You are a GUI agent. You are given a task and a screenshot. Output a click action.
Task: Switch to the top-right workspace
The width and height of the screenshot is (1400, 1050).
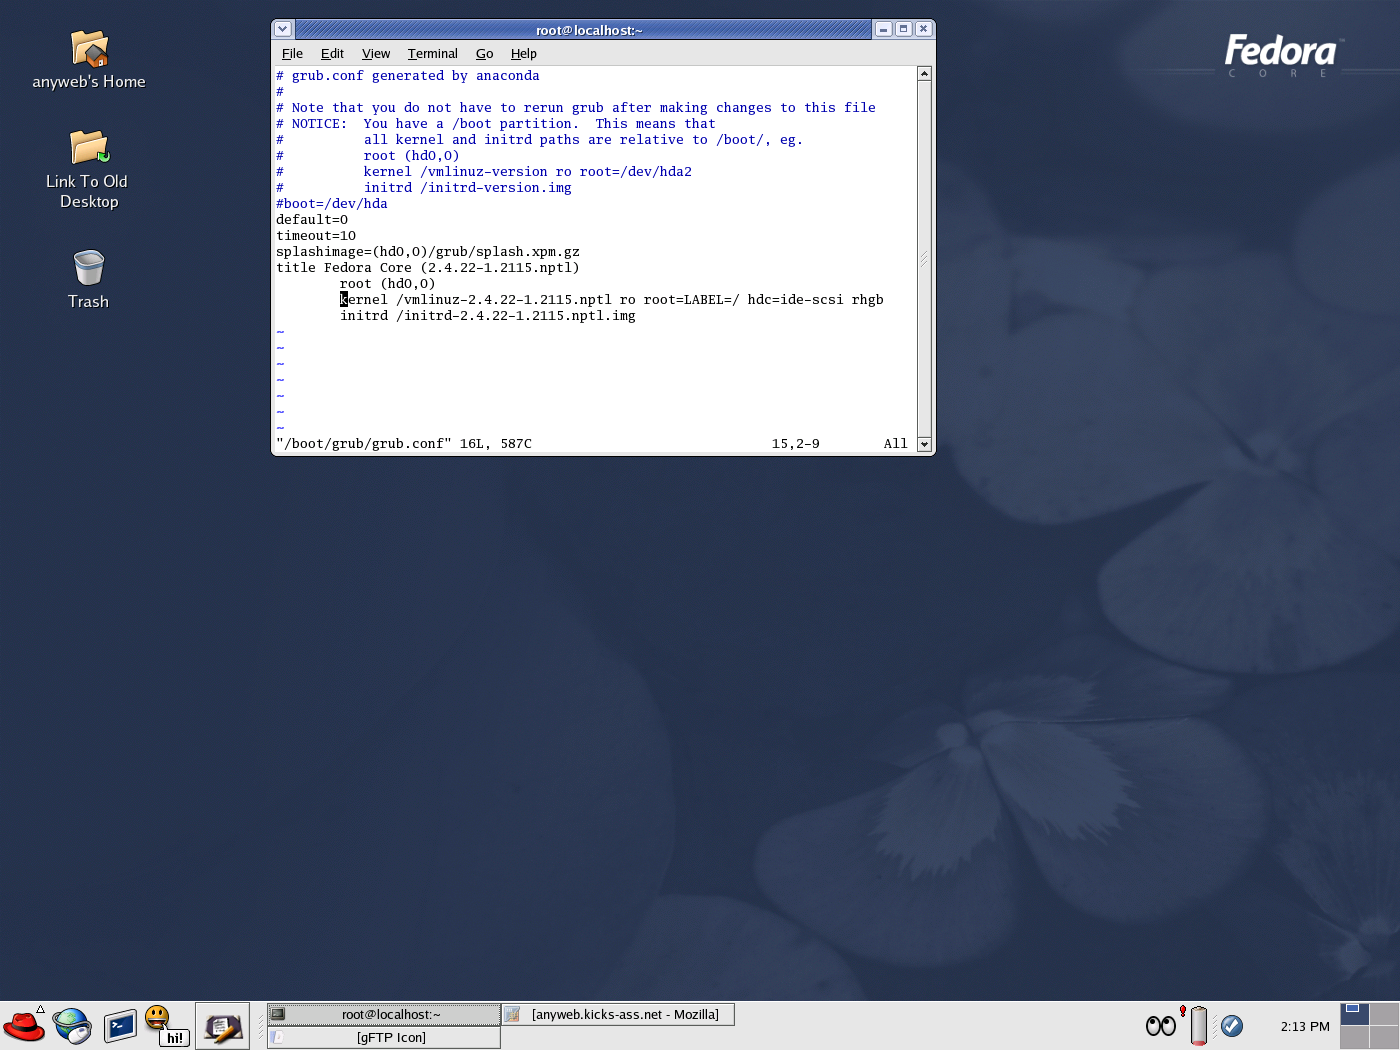(1384, 1014)
